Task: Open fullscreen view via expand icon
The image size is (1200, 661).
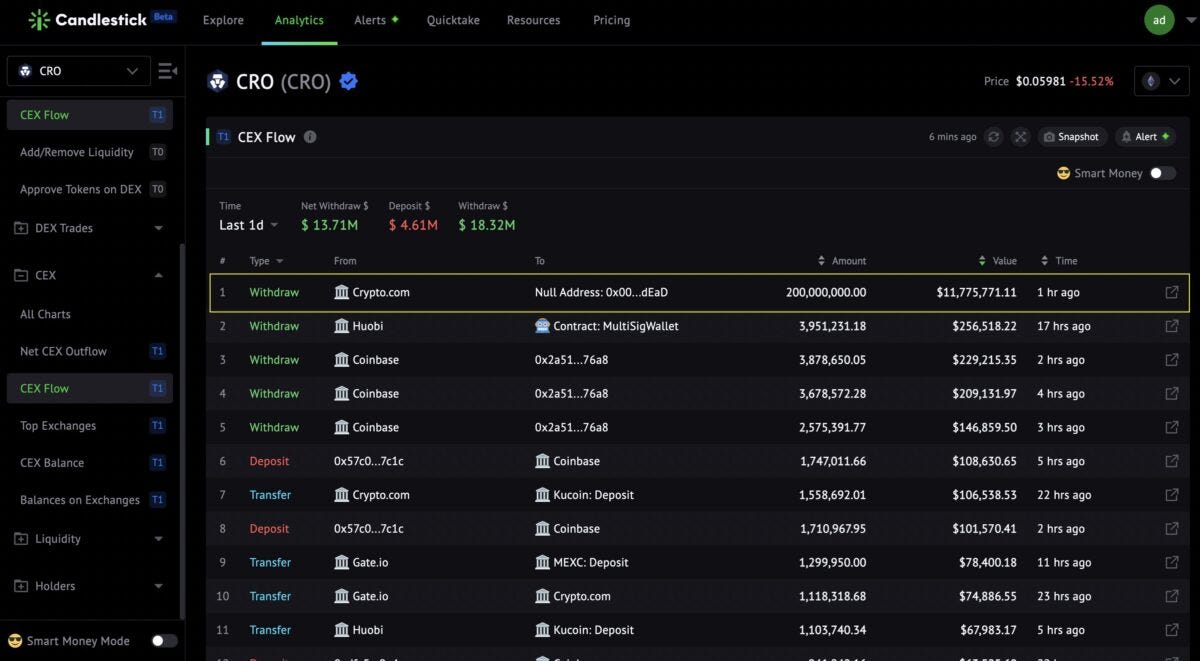Action: click(x=1020, y=136)
